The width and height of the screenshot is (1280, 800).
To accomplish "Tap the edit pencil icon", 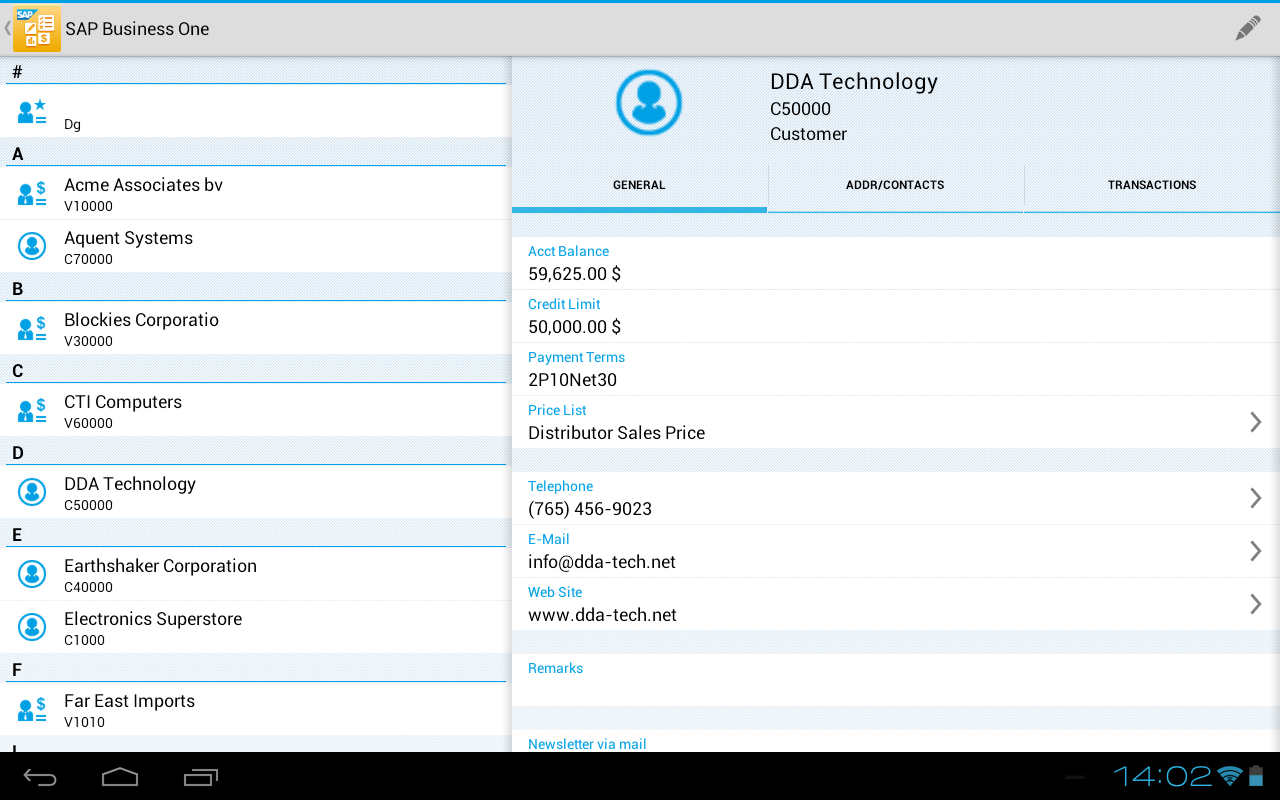I will click(x=1246, y=28).
